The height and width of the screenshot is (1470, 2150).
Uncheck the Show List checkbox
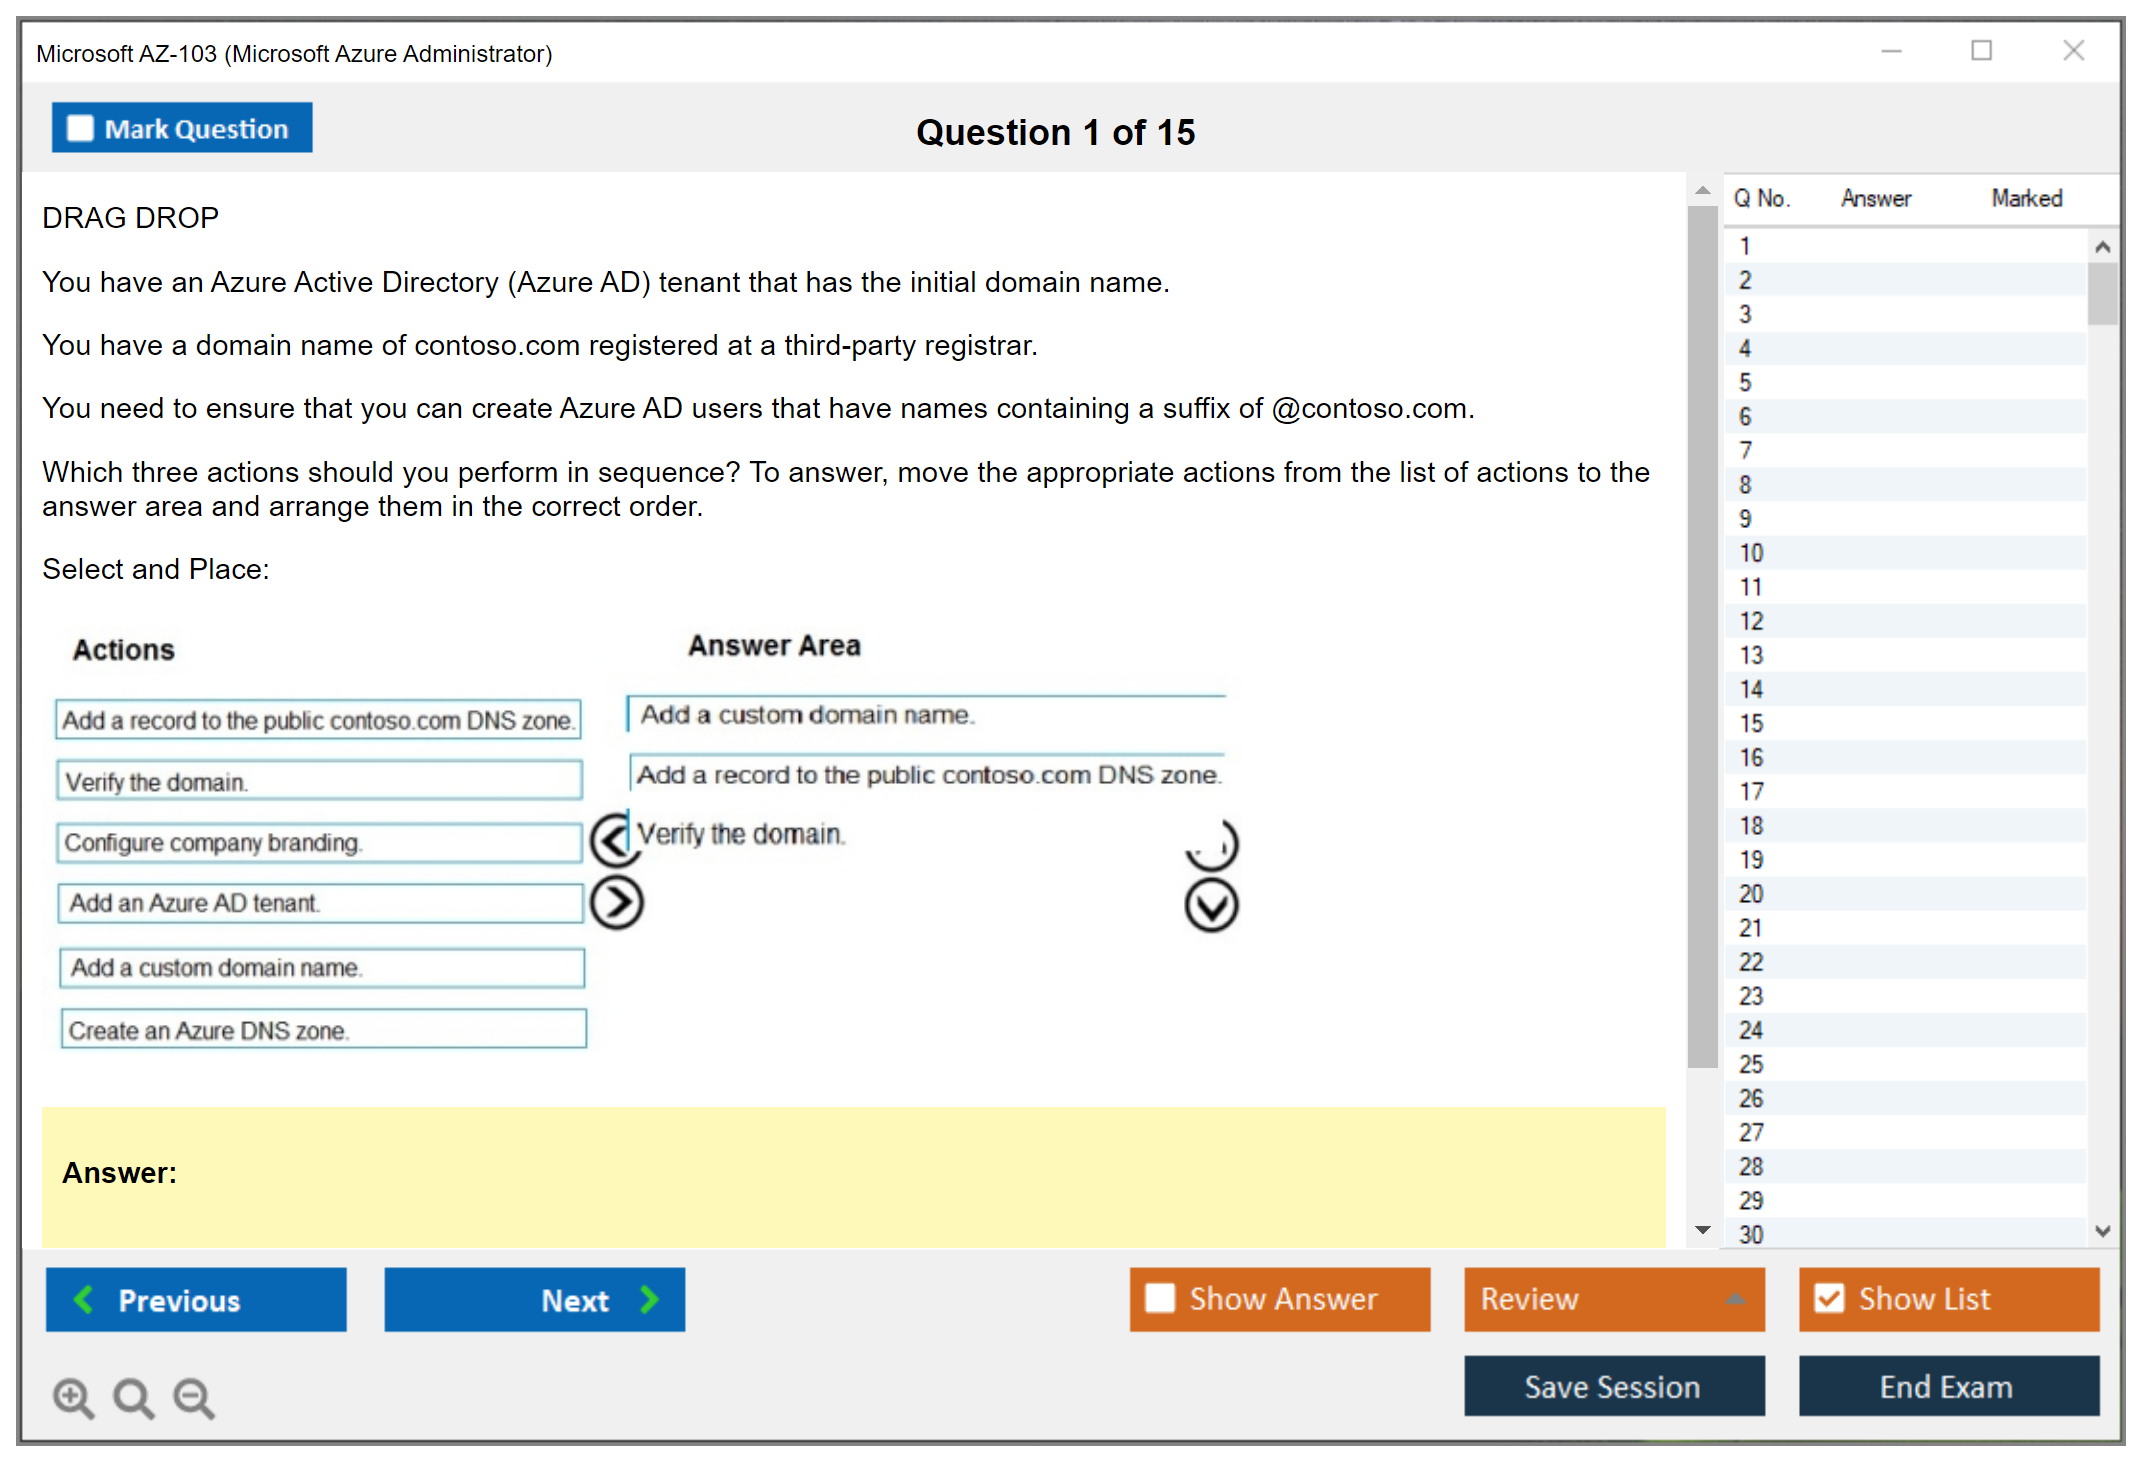pos(1829,1298)
